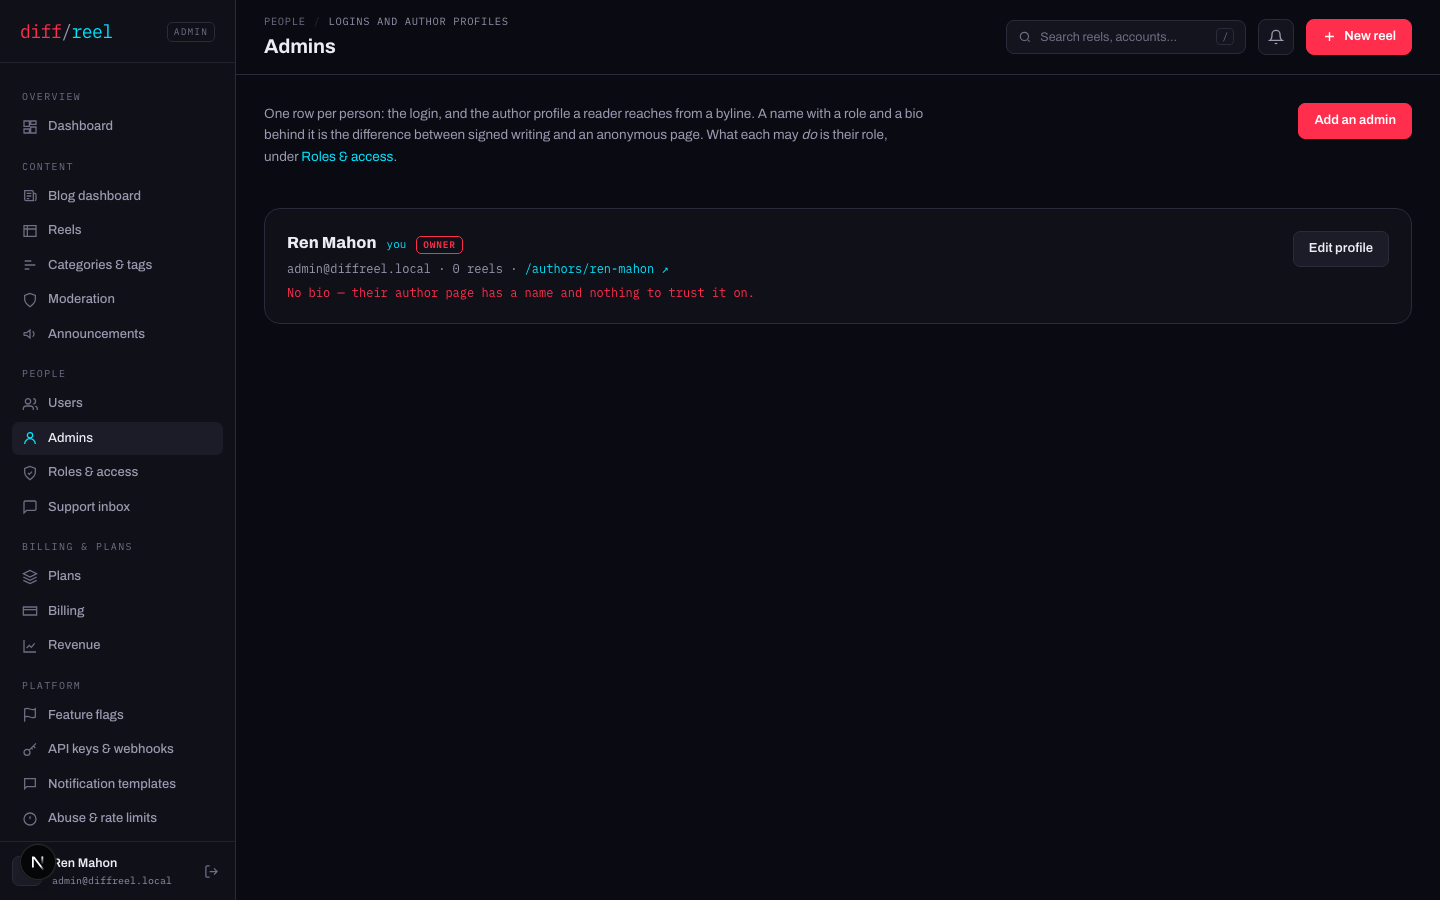The image size is (1440, 900).
Task: Click the Add an admin button
Action: click(1355, 121)
